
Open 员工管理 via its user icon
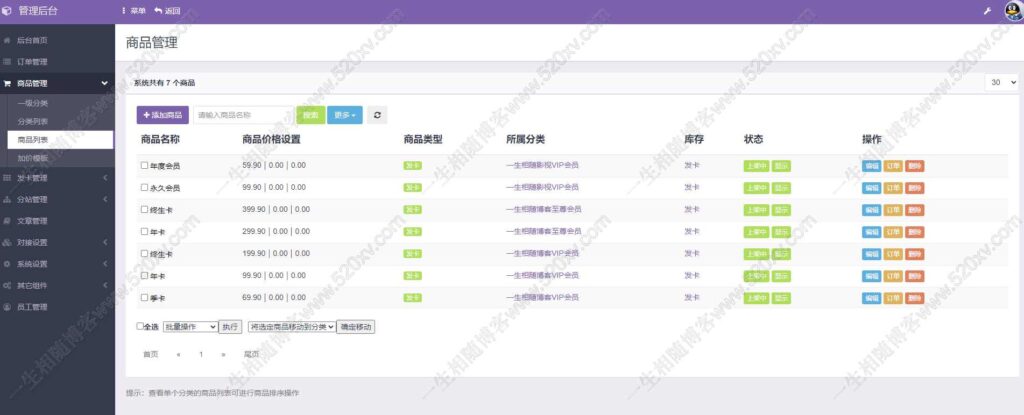(x=7, y=307)
